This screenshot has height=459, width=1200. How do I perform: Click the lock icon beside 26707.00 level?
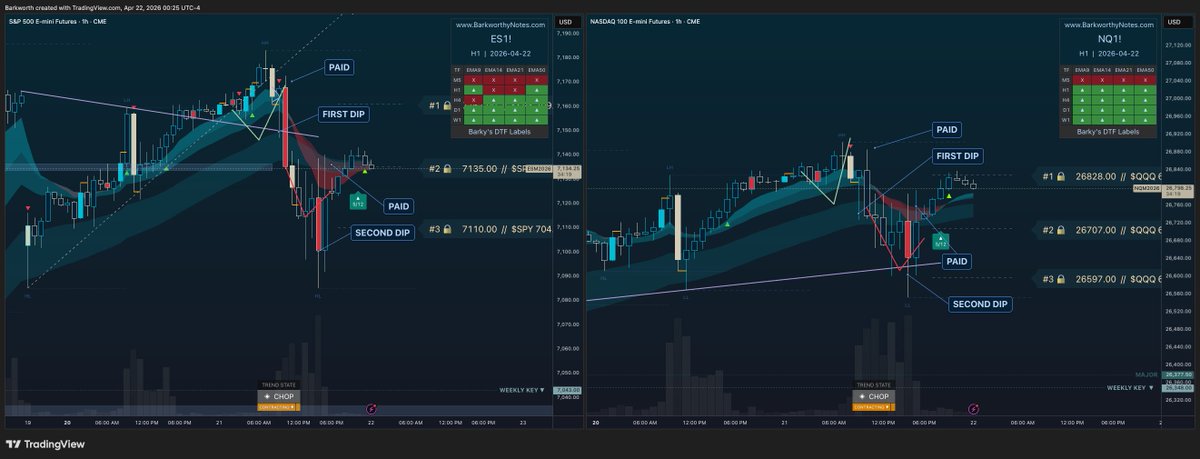(x=1060, y=229)
